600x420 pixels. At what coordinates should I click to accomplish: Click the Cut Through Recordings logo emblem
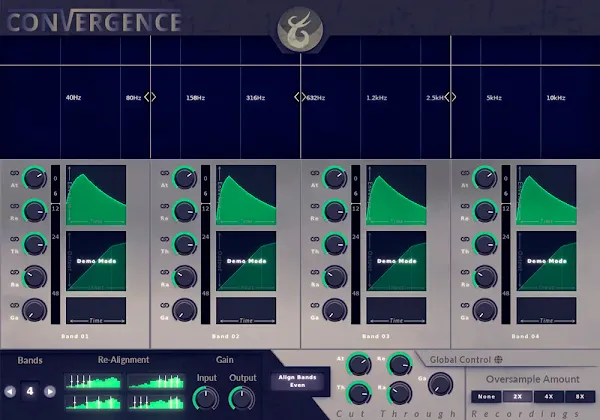tap(300, 30)
